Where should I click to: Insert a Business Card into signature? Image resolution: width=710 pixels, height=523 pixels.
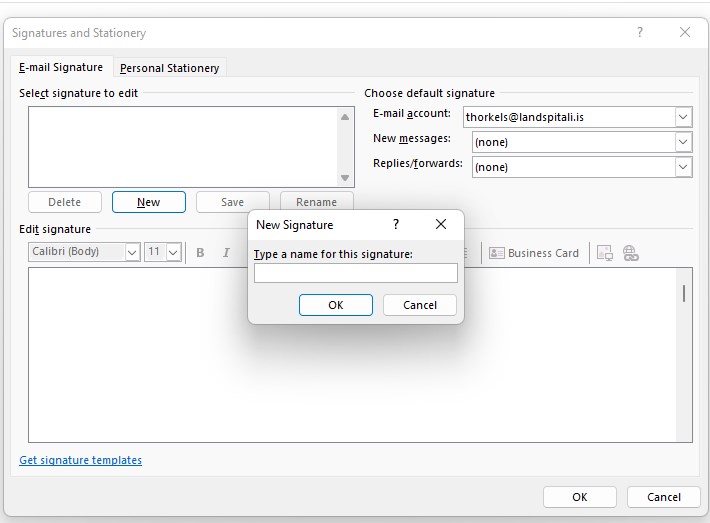tap(534, 253)
